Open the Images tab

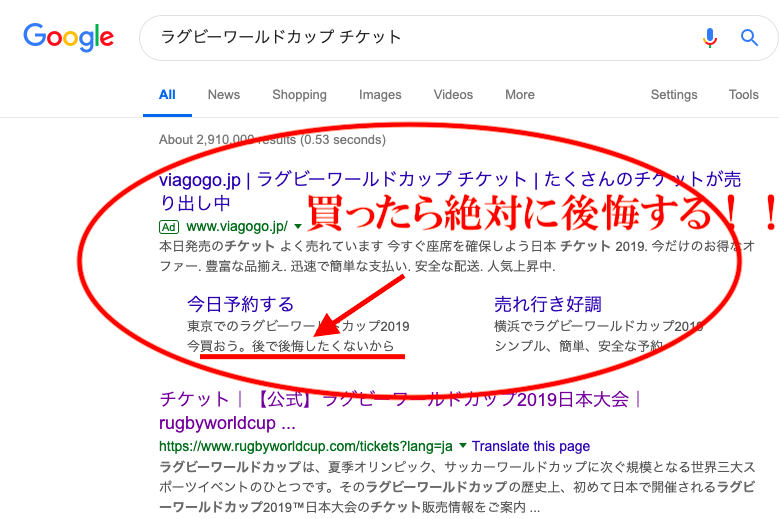[x=380, y=95]
